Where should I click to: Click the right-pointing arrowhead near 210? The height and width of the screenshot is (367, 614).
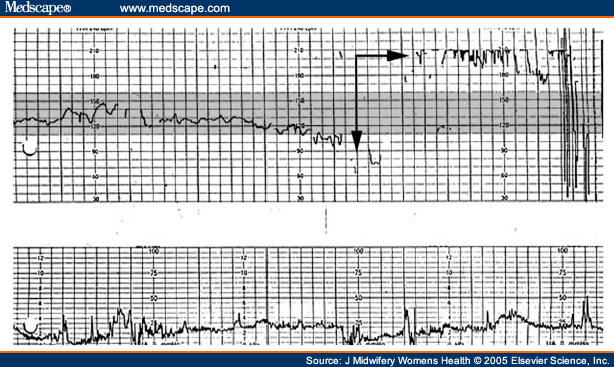(x=397, y=56)
